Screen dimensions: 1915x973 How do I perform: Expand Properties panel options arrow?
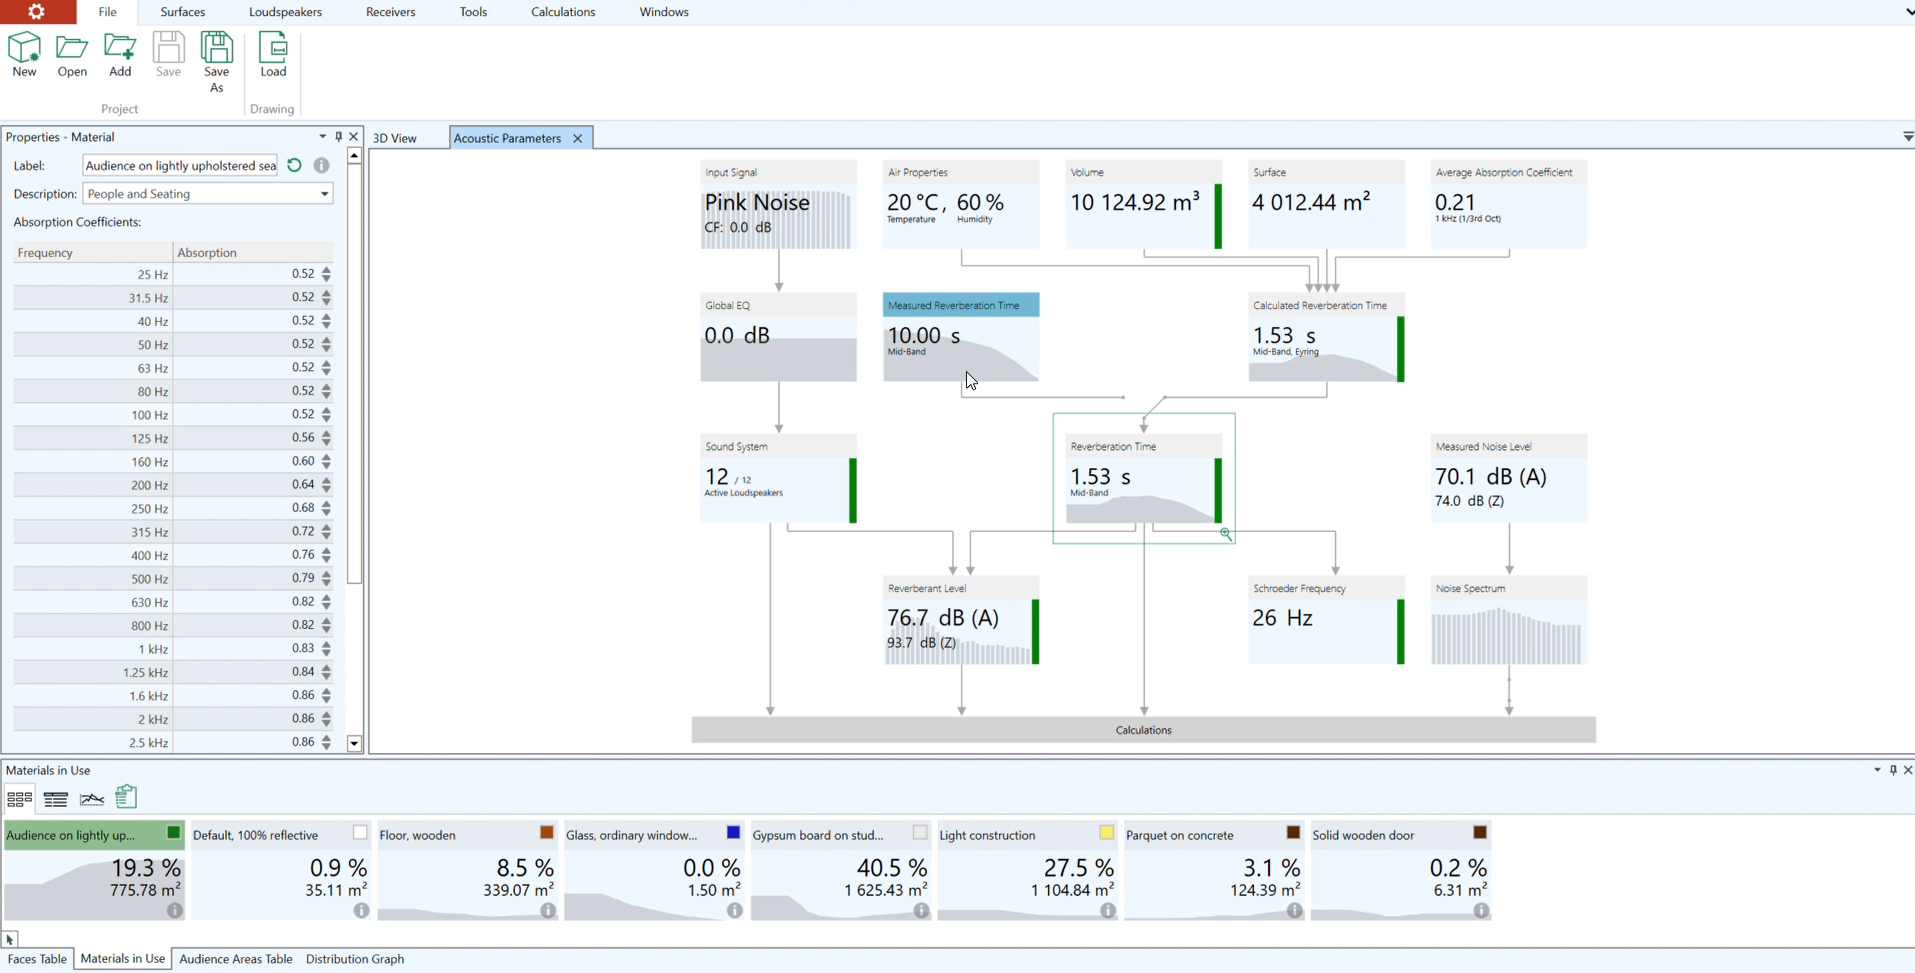coord(322,137)
